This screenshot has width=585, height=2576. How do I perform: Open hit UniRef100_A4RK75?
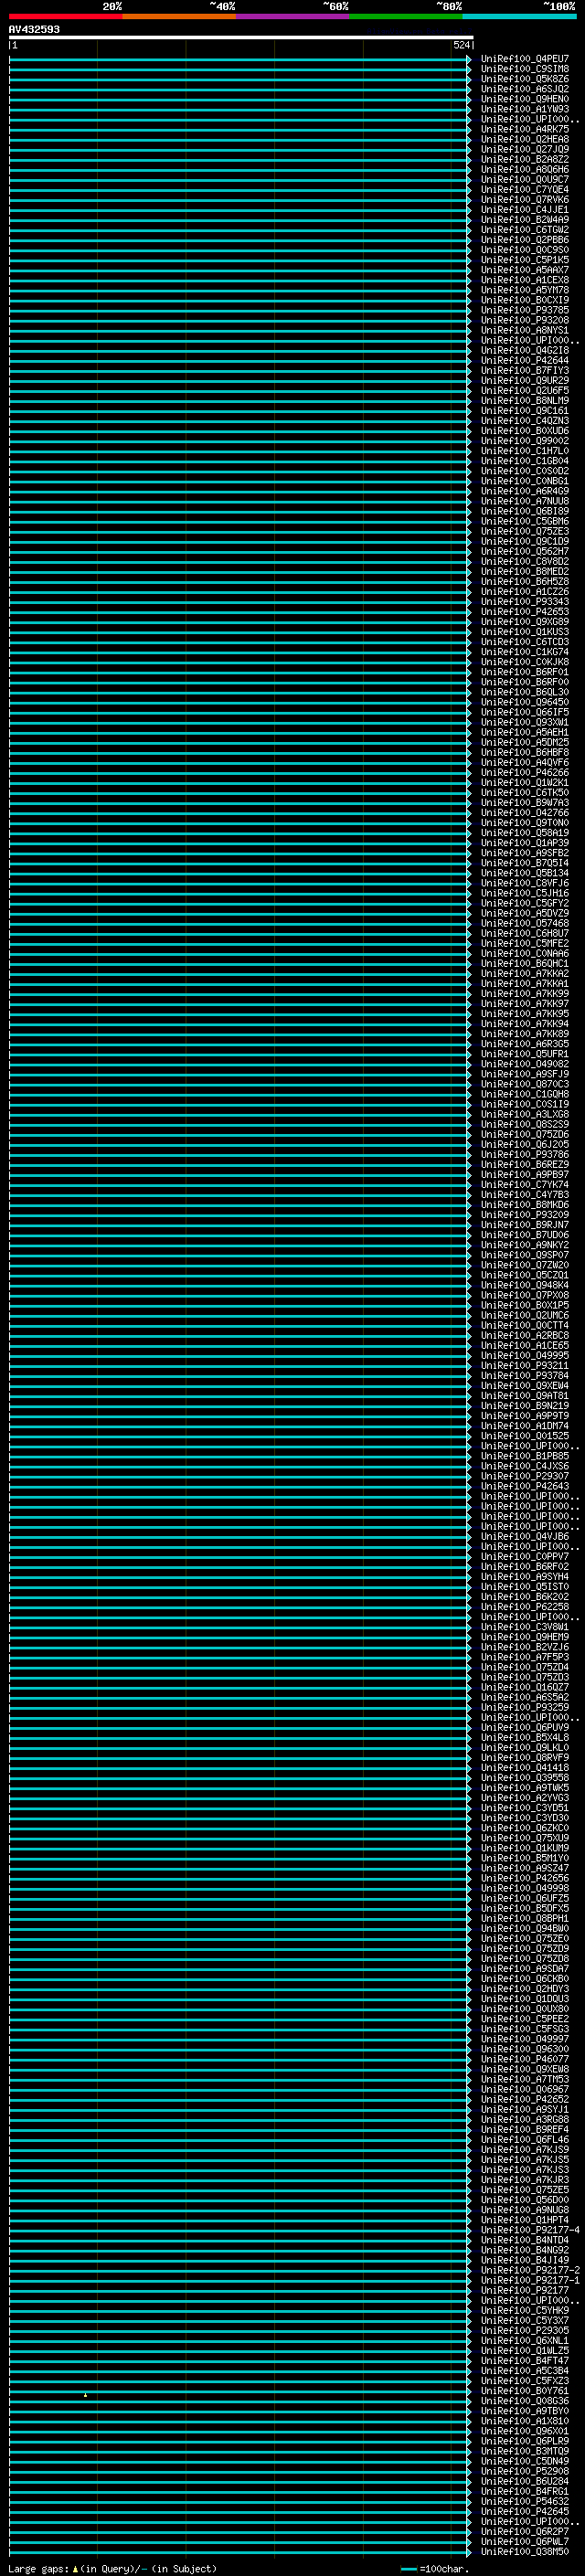click(x=524, y=129)
